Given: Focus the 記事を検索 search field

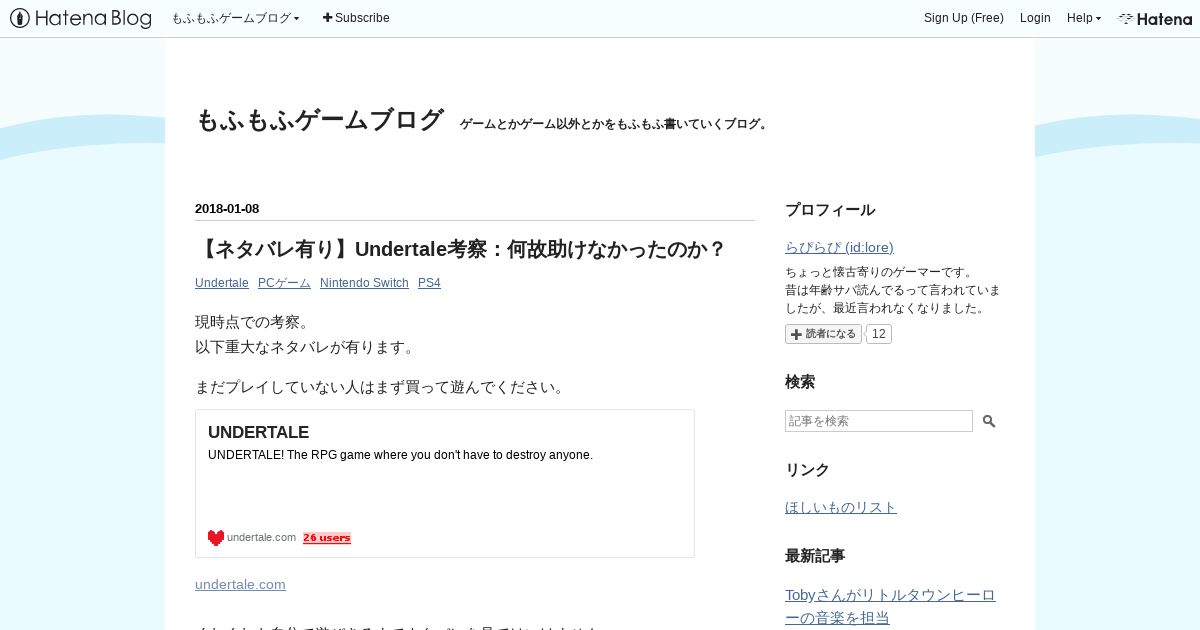Looking at the screenshot, I should tap(879, 421).
